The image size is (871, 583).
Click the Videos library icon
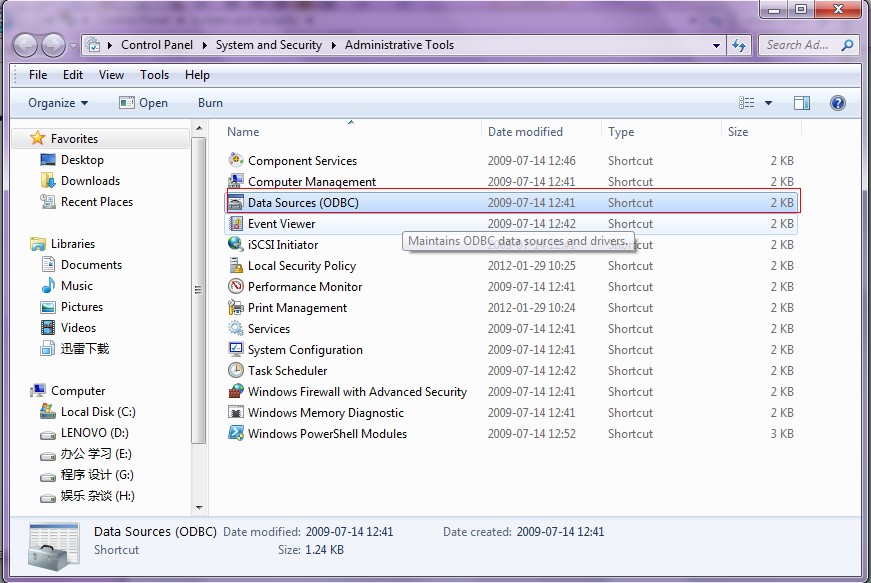(48, 328)
